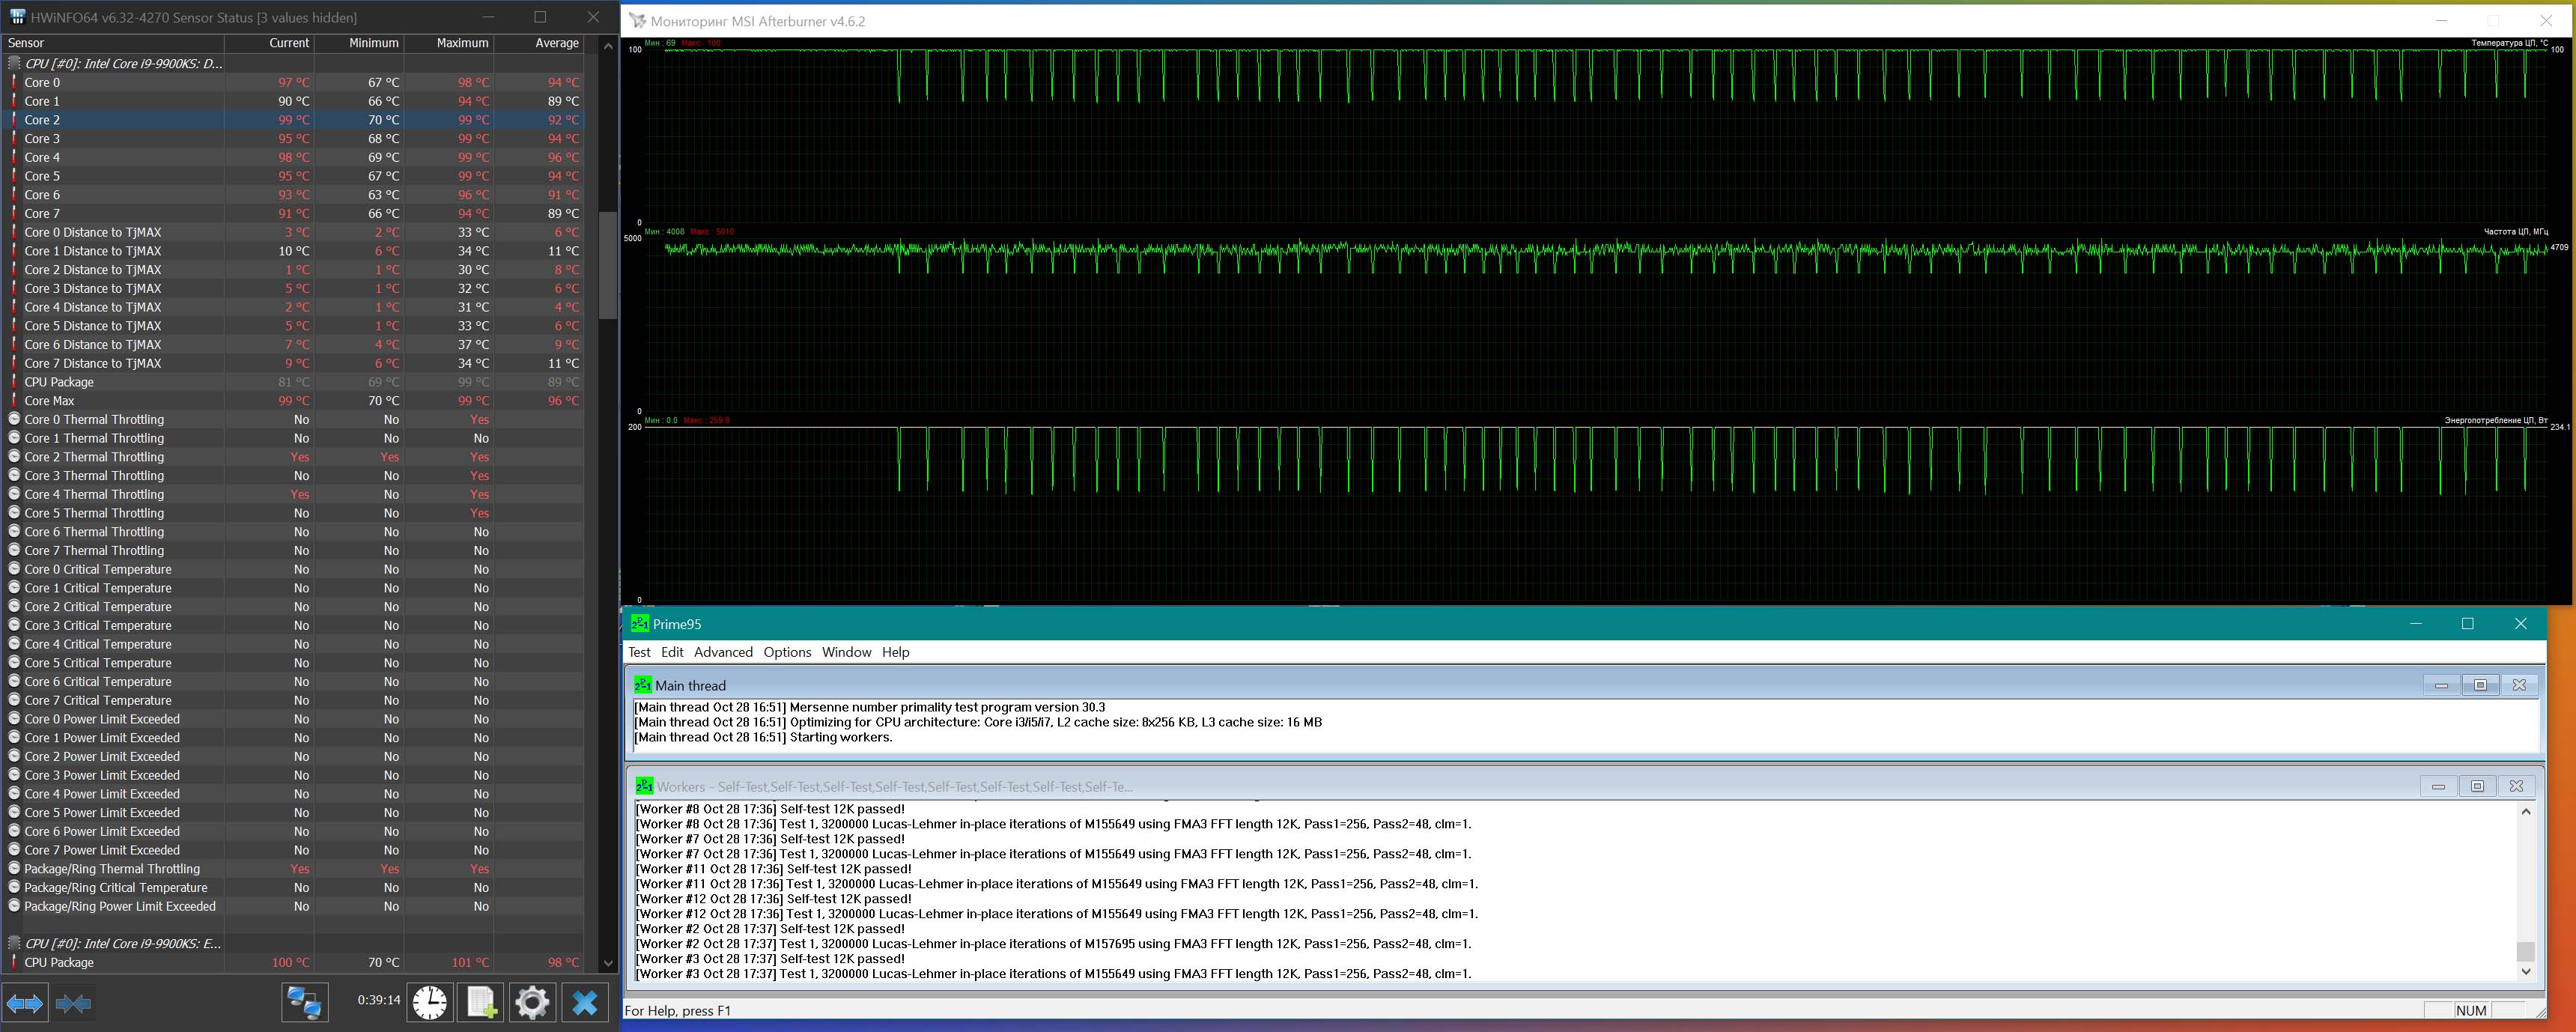The height and width of the screenshot is (1032, 2576).
Task: Sort by the Maximum column header
Action: point(461,43)
